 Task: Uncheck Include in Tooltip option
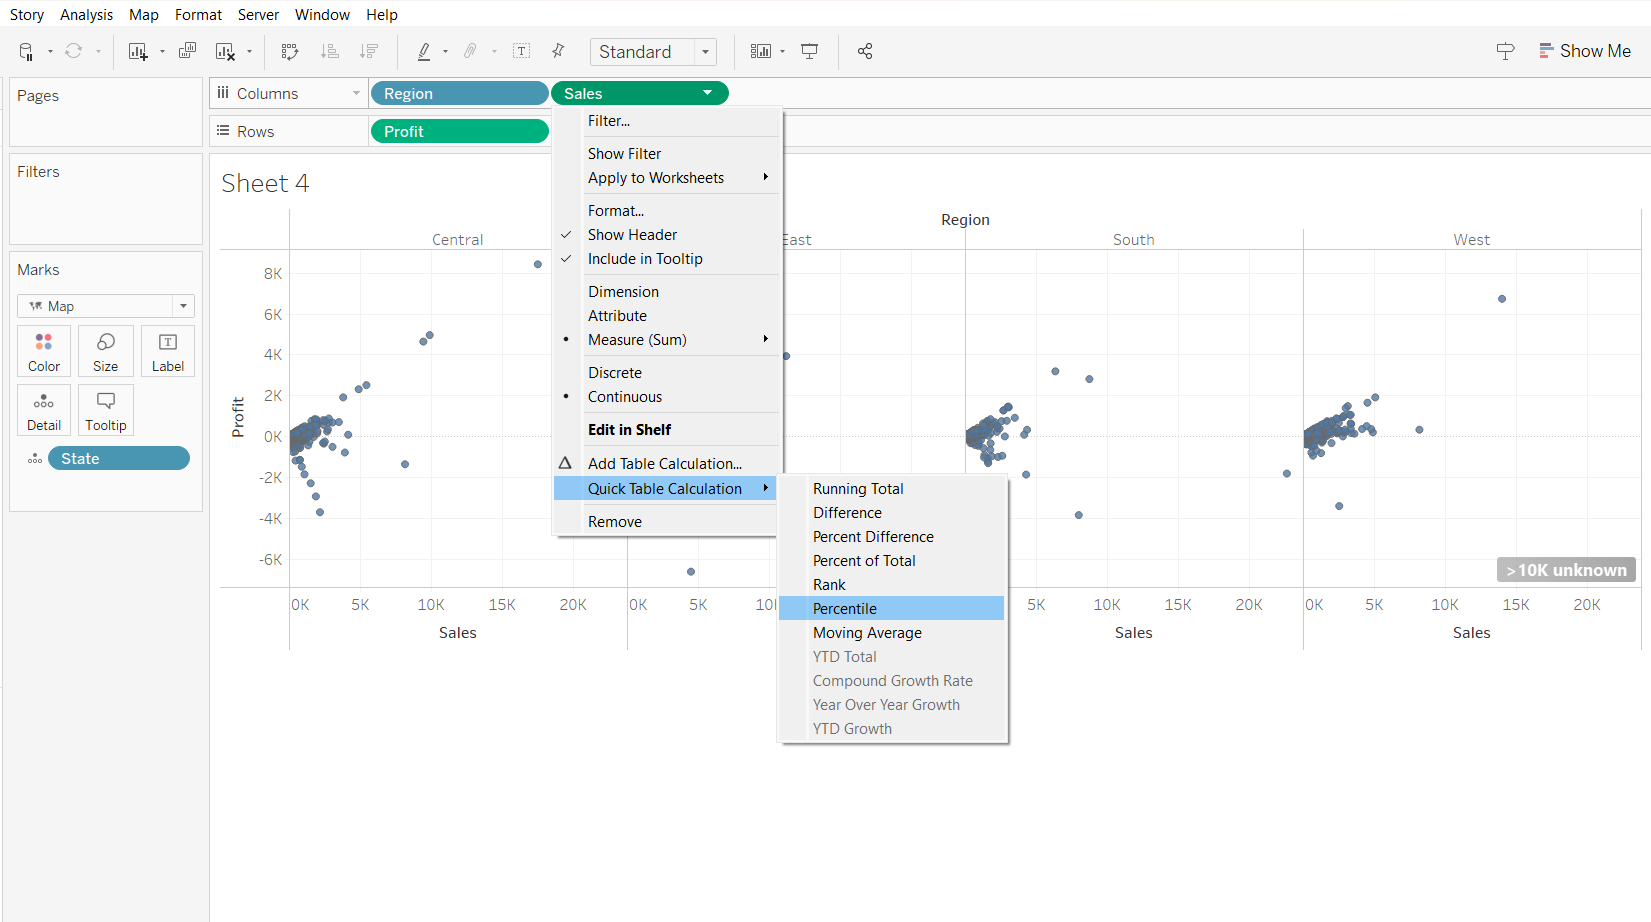point(645,259)
